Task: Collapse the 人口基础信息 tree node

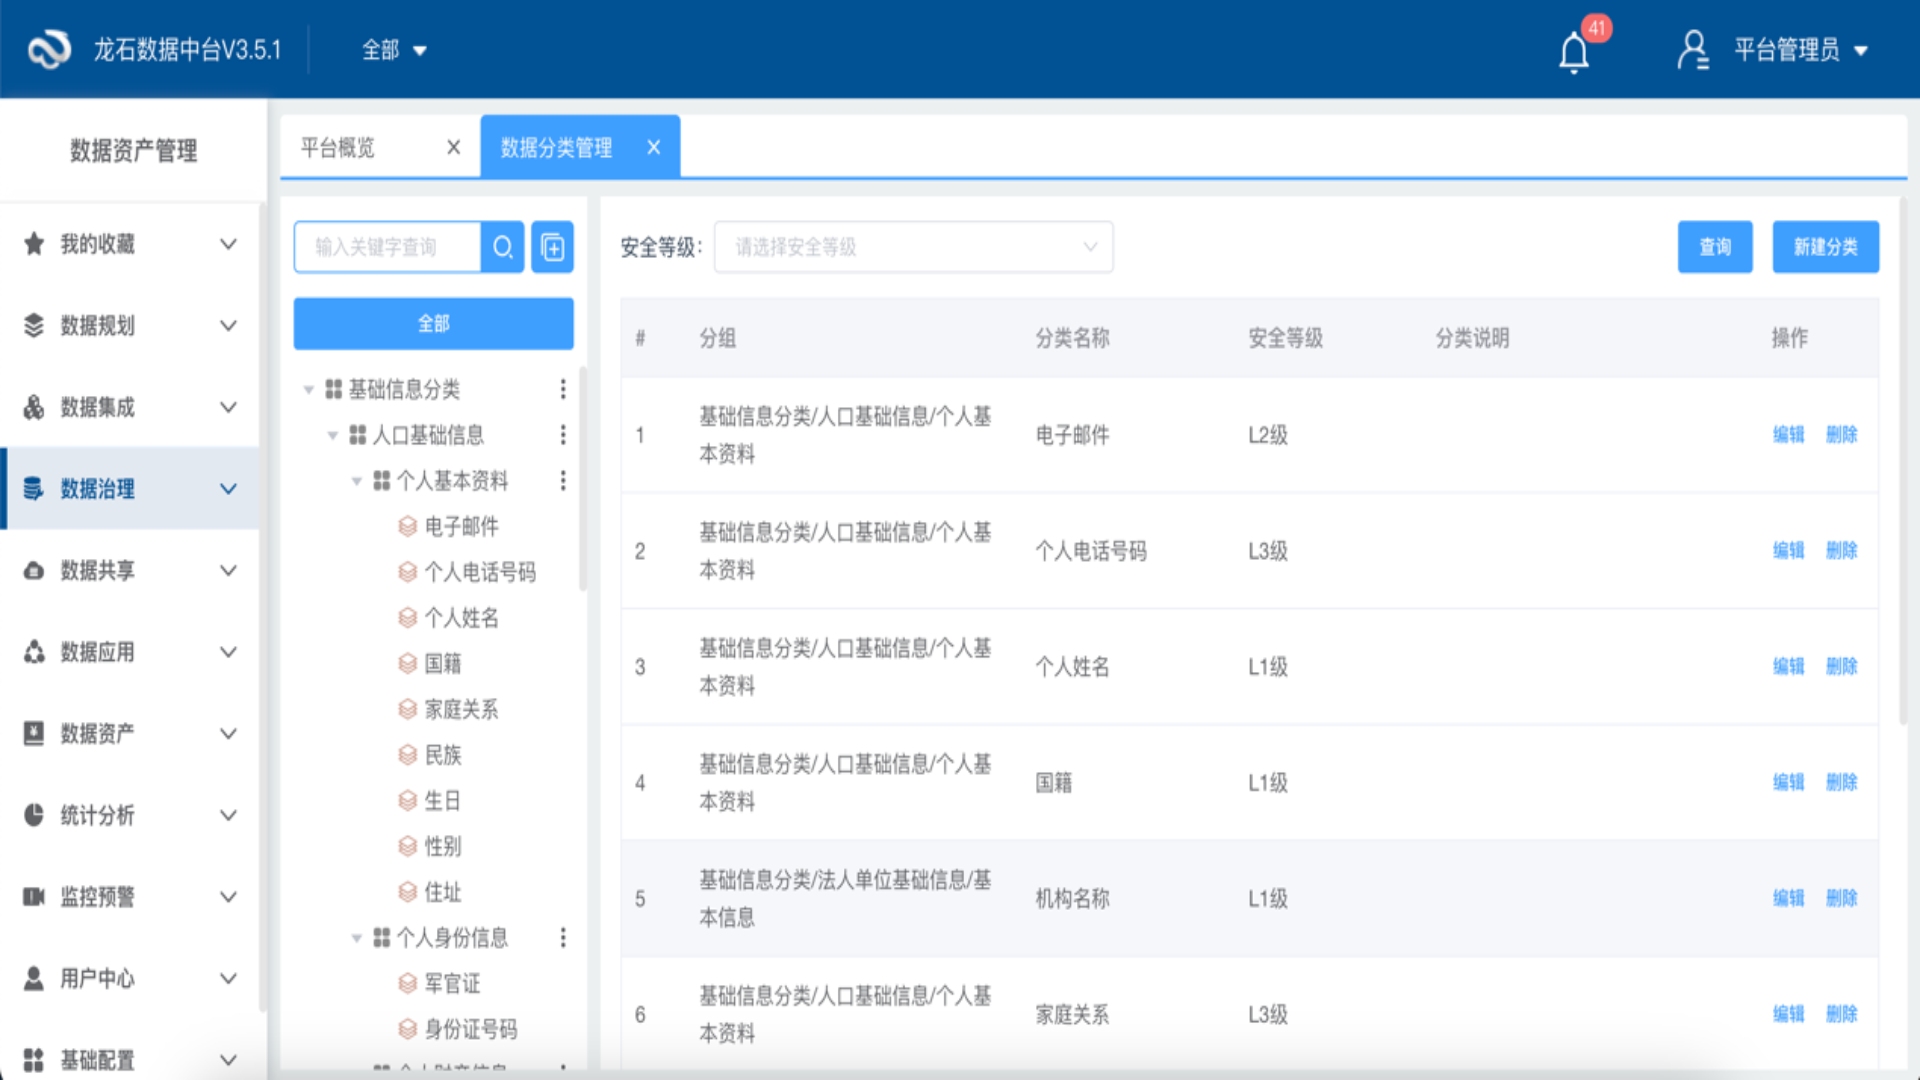Action: click(333, 435)
